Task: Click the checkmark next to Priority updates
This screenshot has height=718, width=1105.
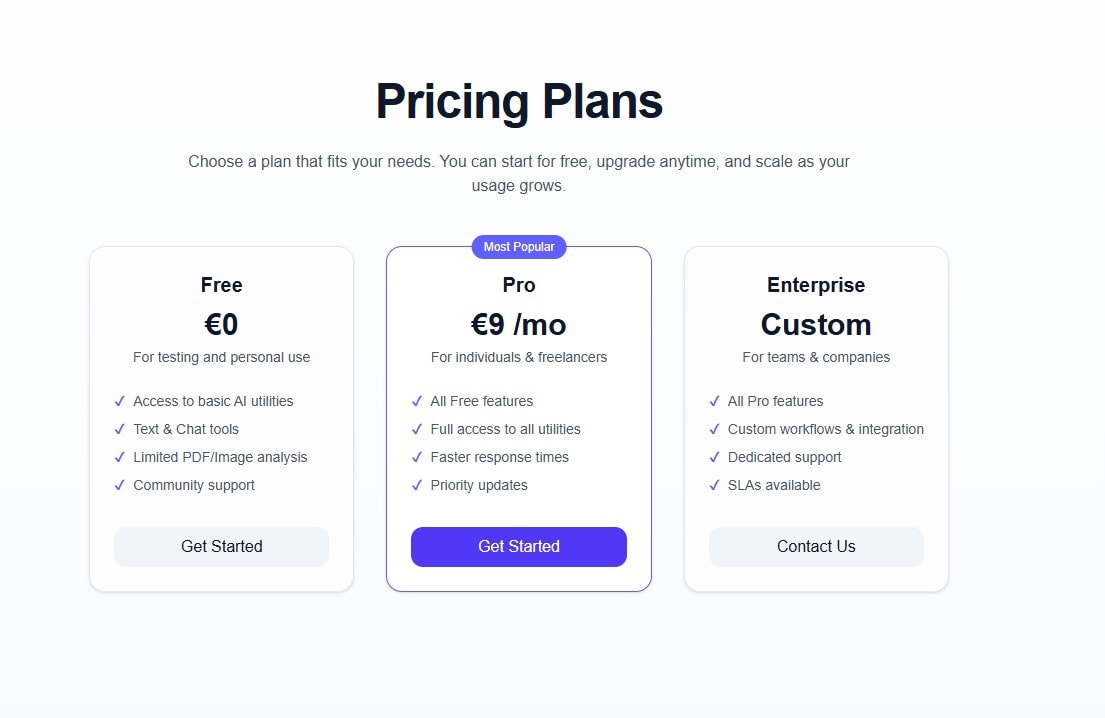Action: pos(417,485)
